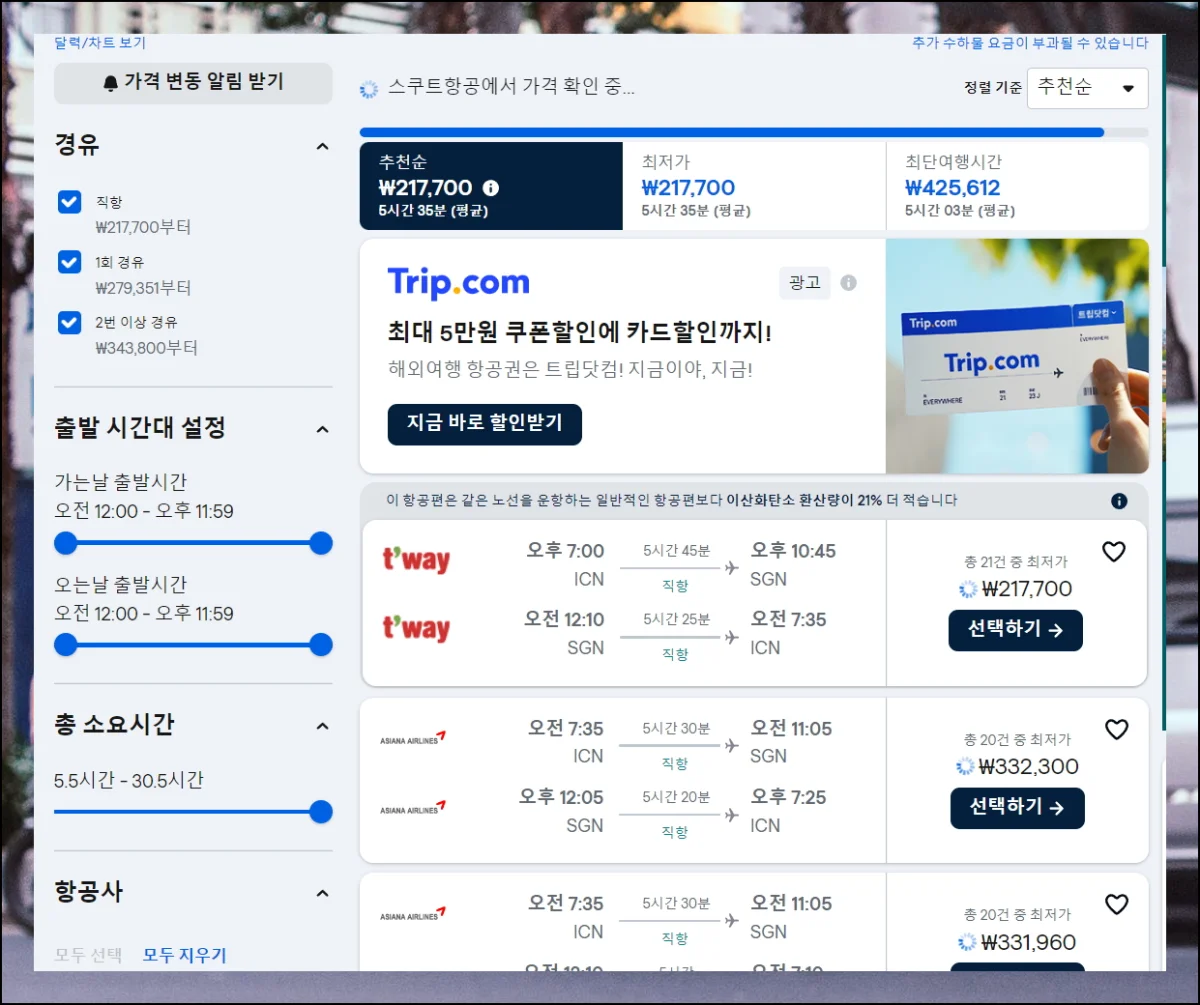Click the 총 21건 중 최저가 label
Viewport: 1200px width, 1005px height.
tap(1015, 562)
